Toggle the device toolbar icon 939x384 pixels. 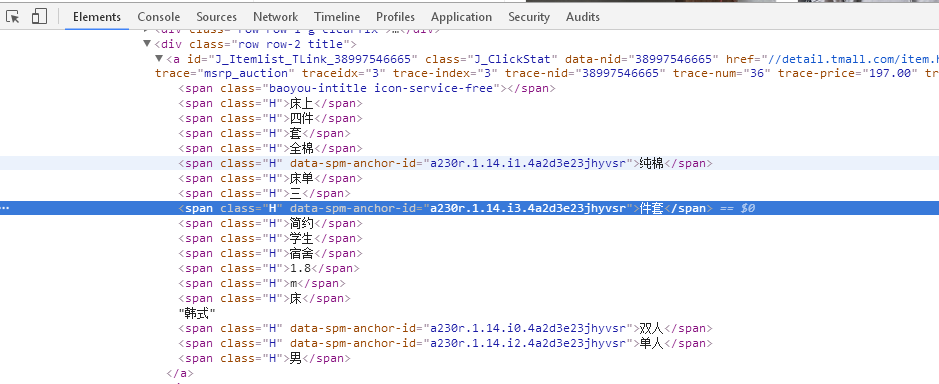40,17
